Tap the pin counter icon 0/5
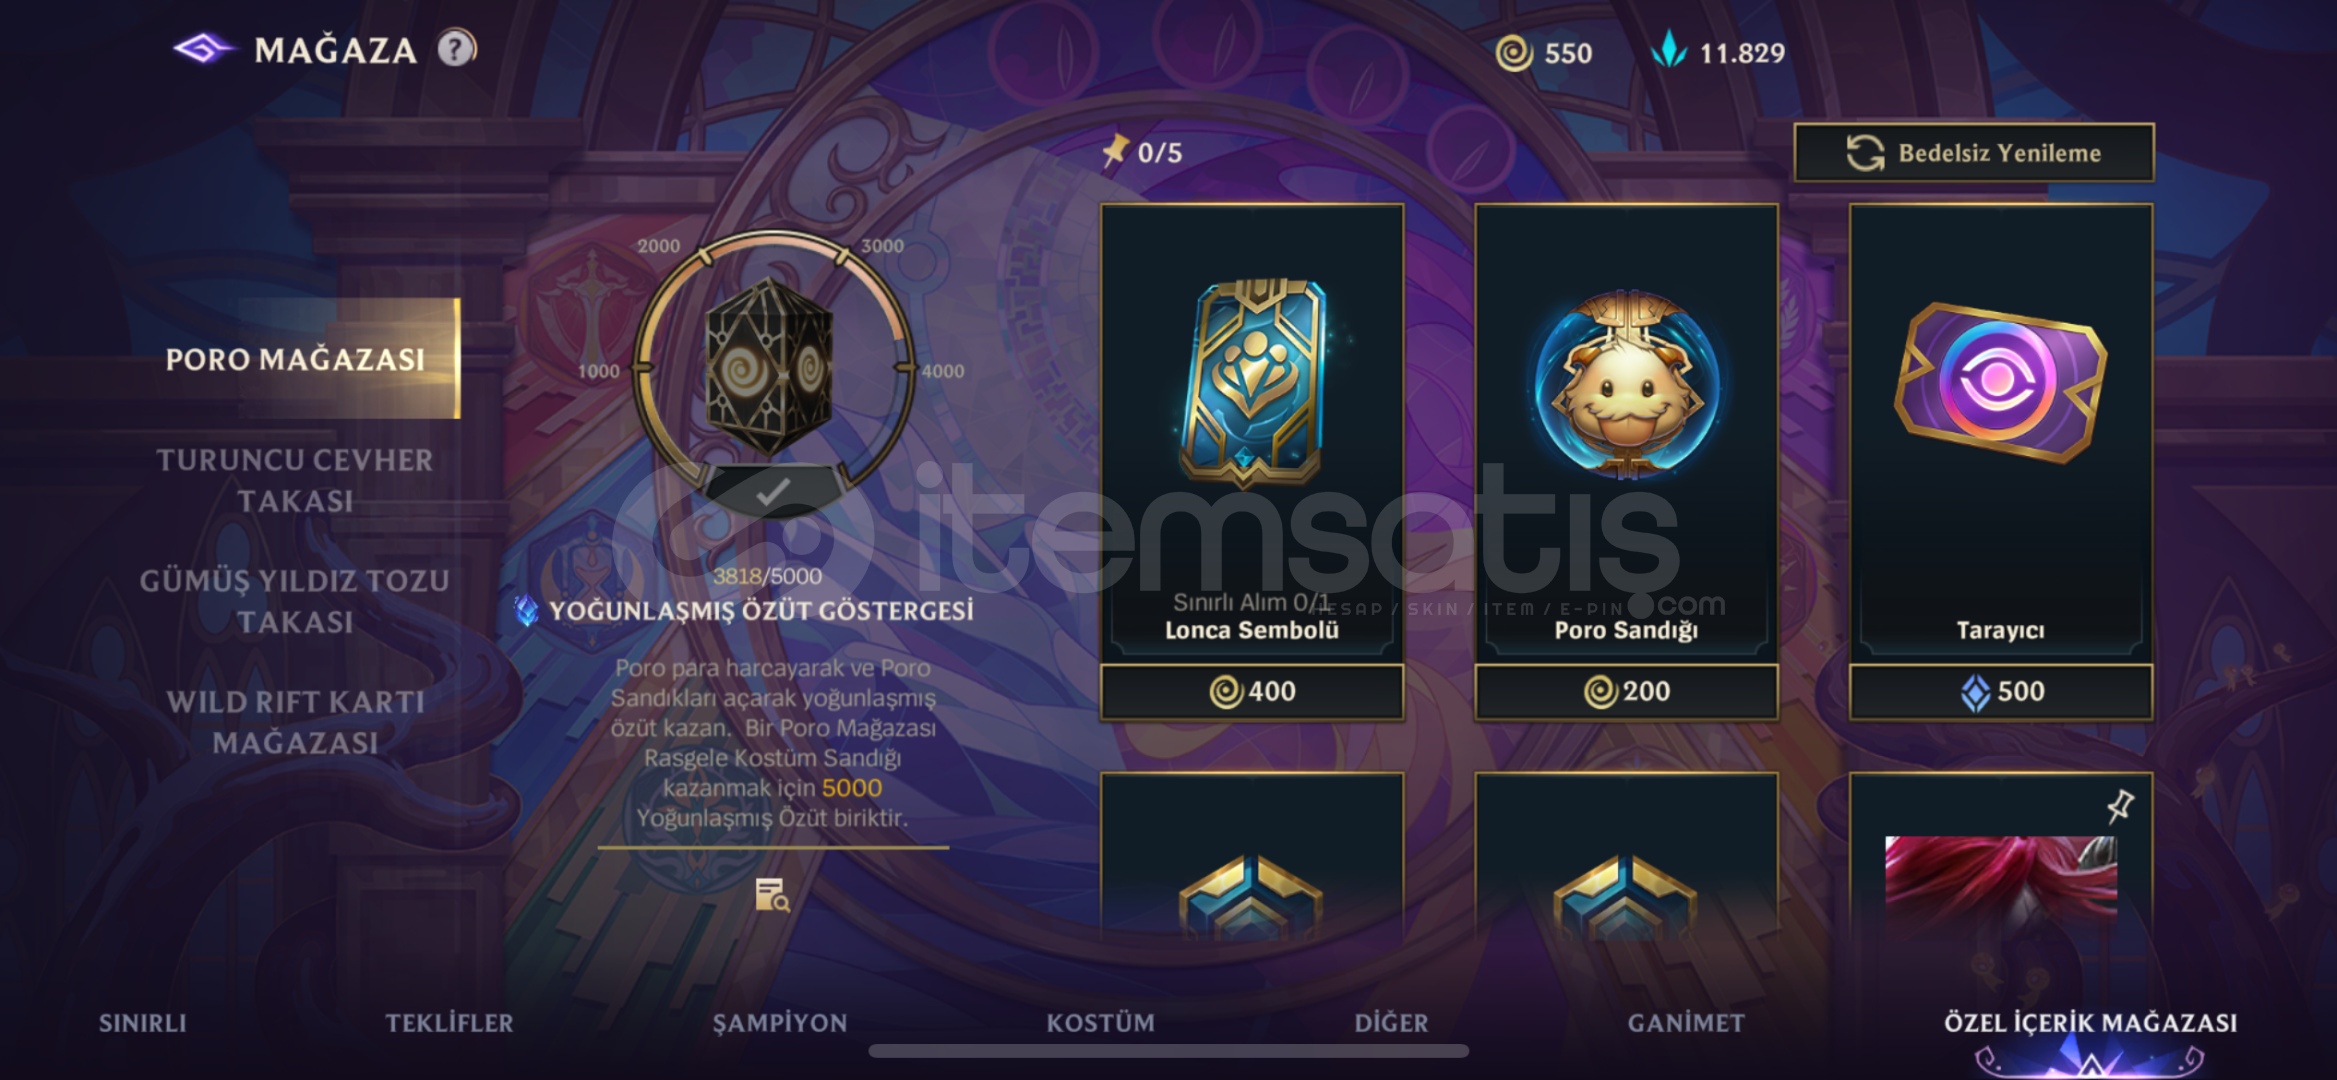Image resolution: width=2337 pixels, height=1080 pixels. click(x=1115, y=152)
